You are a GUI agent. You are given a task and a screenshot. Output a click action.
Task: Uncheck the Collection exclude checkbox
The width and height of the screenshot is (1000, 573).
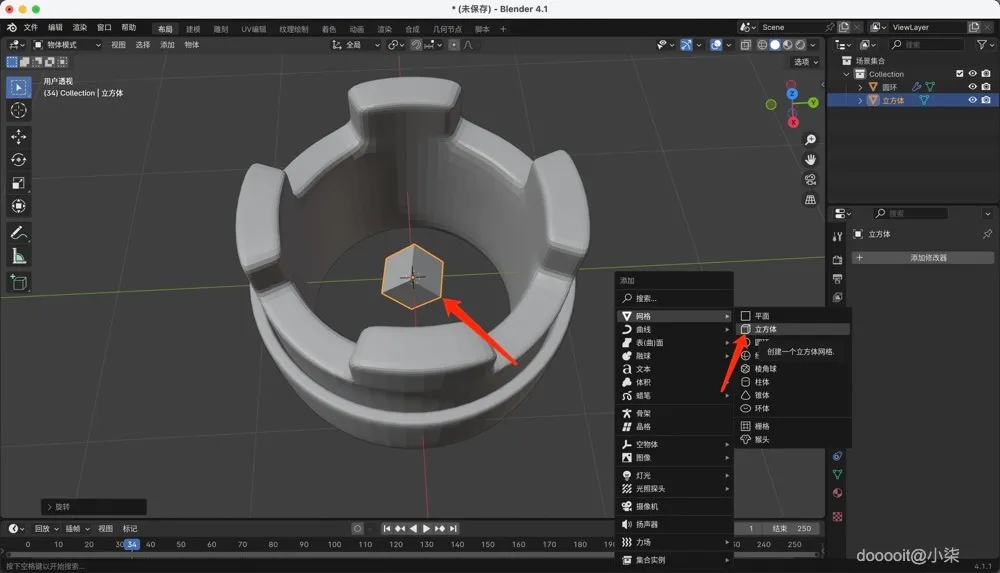coord(960,74)
